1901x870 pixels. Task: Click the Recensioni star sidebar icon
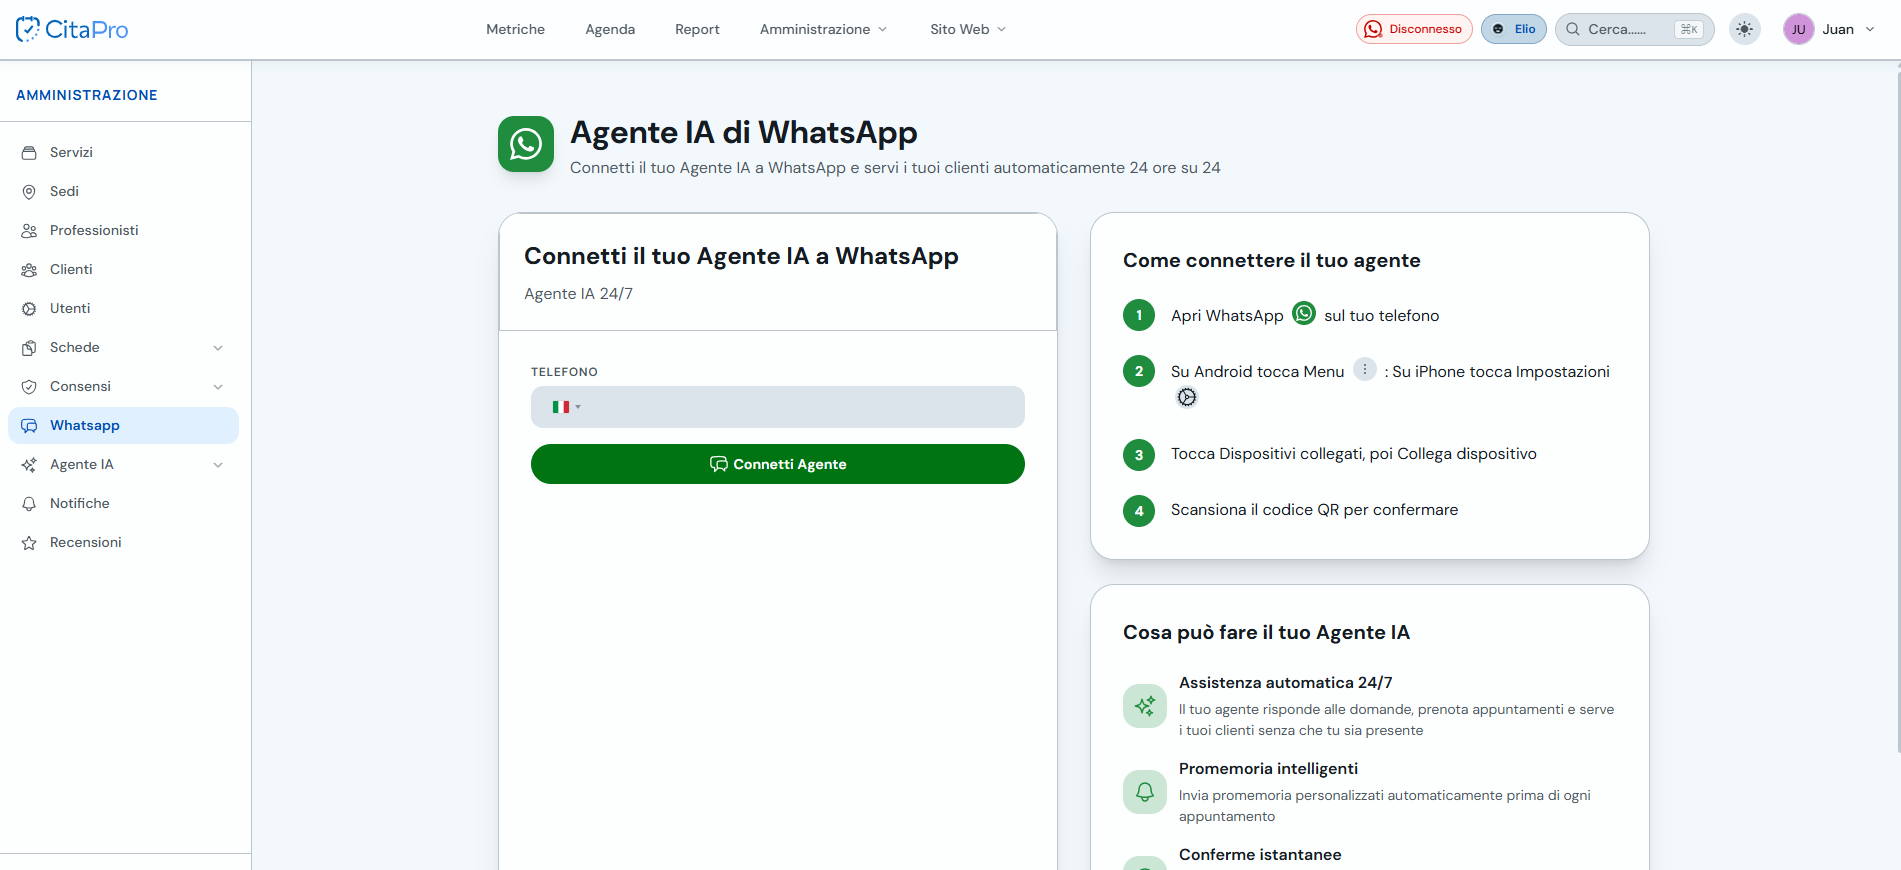pos(29,543)
